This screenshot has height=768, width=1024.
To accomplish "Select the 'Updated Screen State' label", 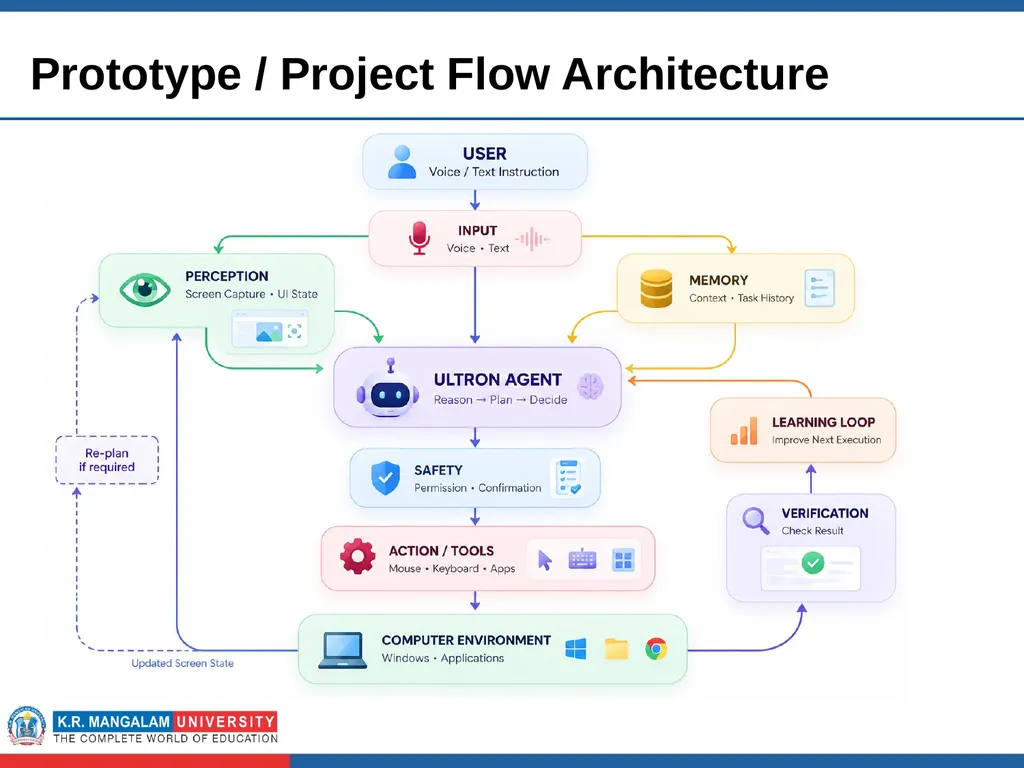I will [182, 663].
